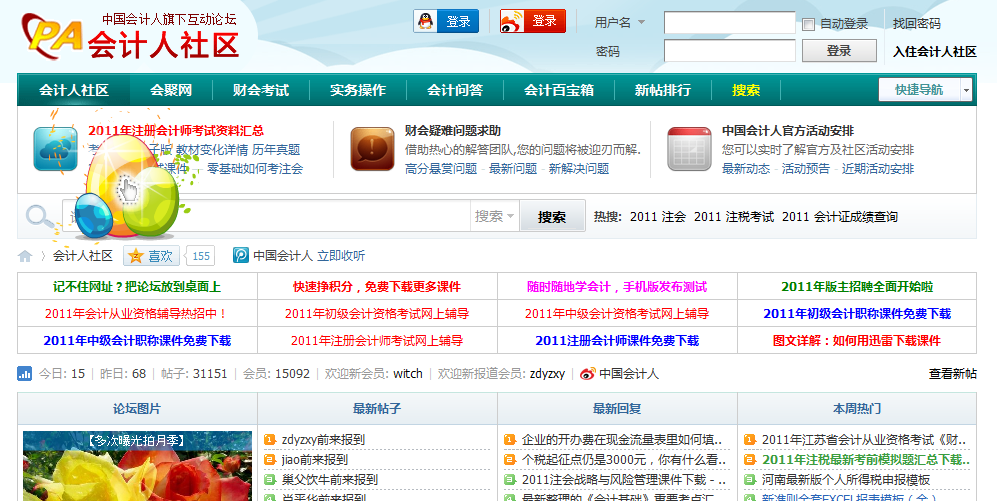
Task: Open post 河南最新版个人所得税申报模板
Action: (x=846, y=479)
